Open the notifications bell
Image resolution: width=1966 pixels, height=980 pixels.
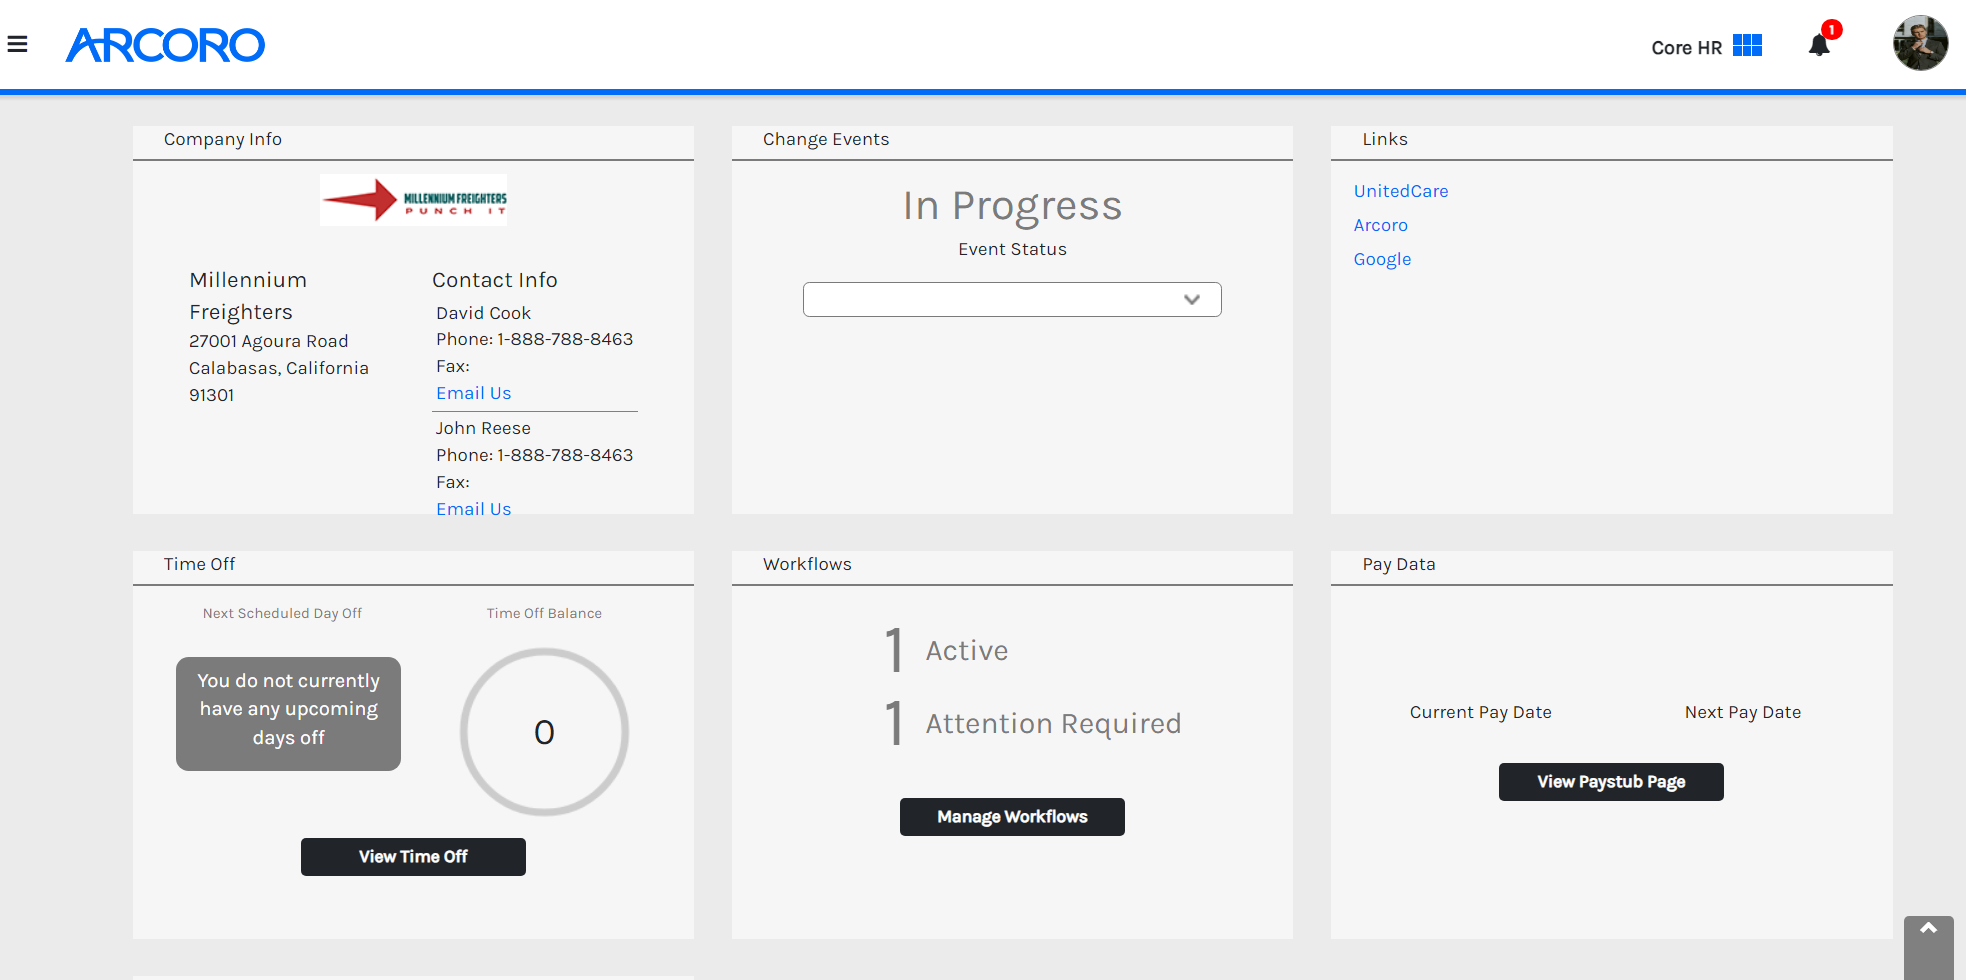1819,45
